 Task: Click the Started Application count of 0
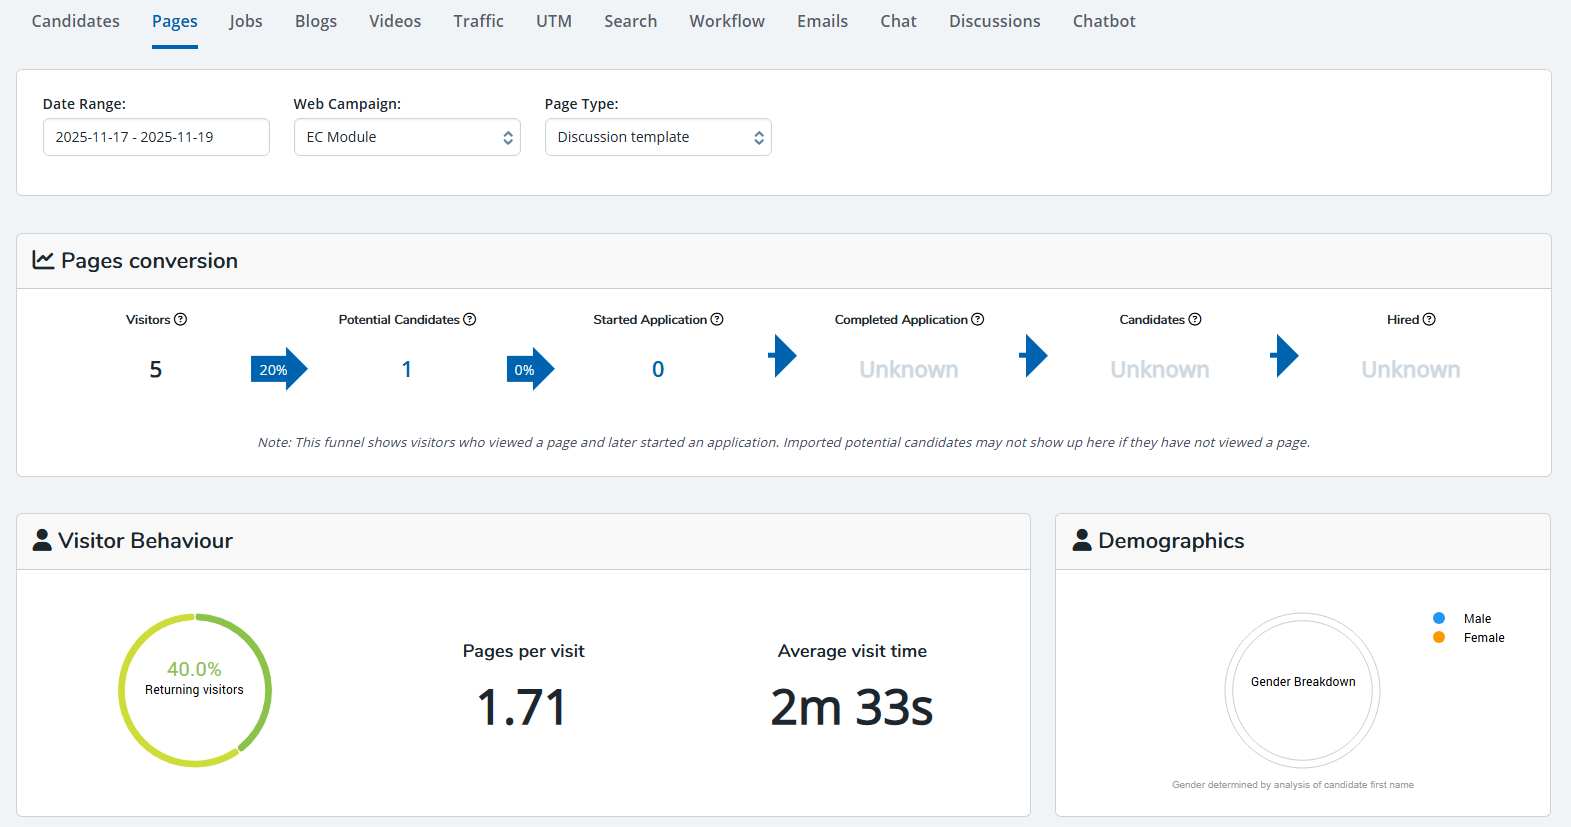658,369
